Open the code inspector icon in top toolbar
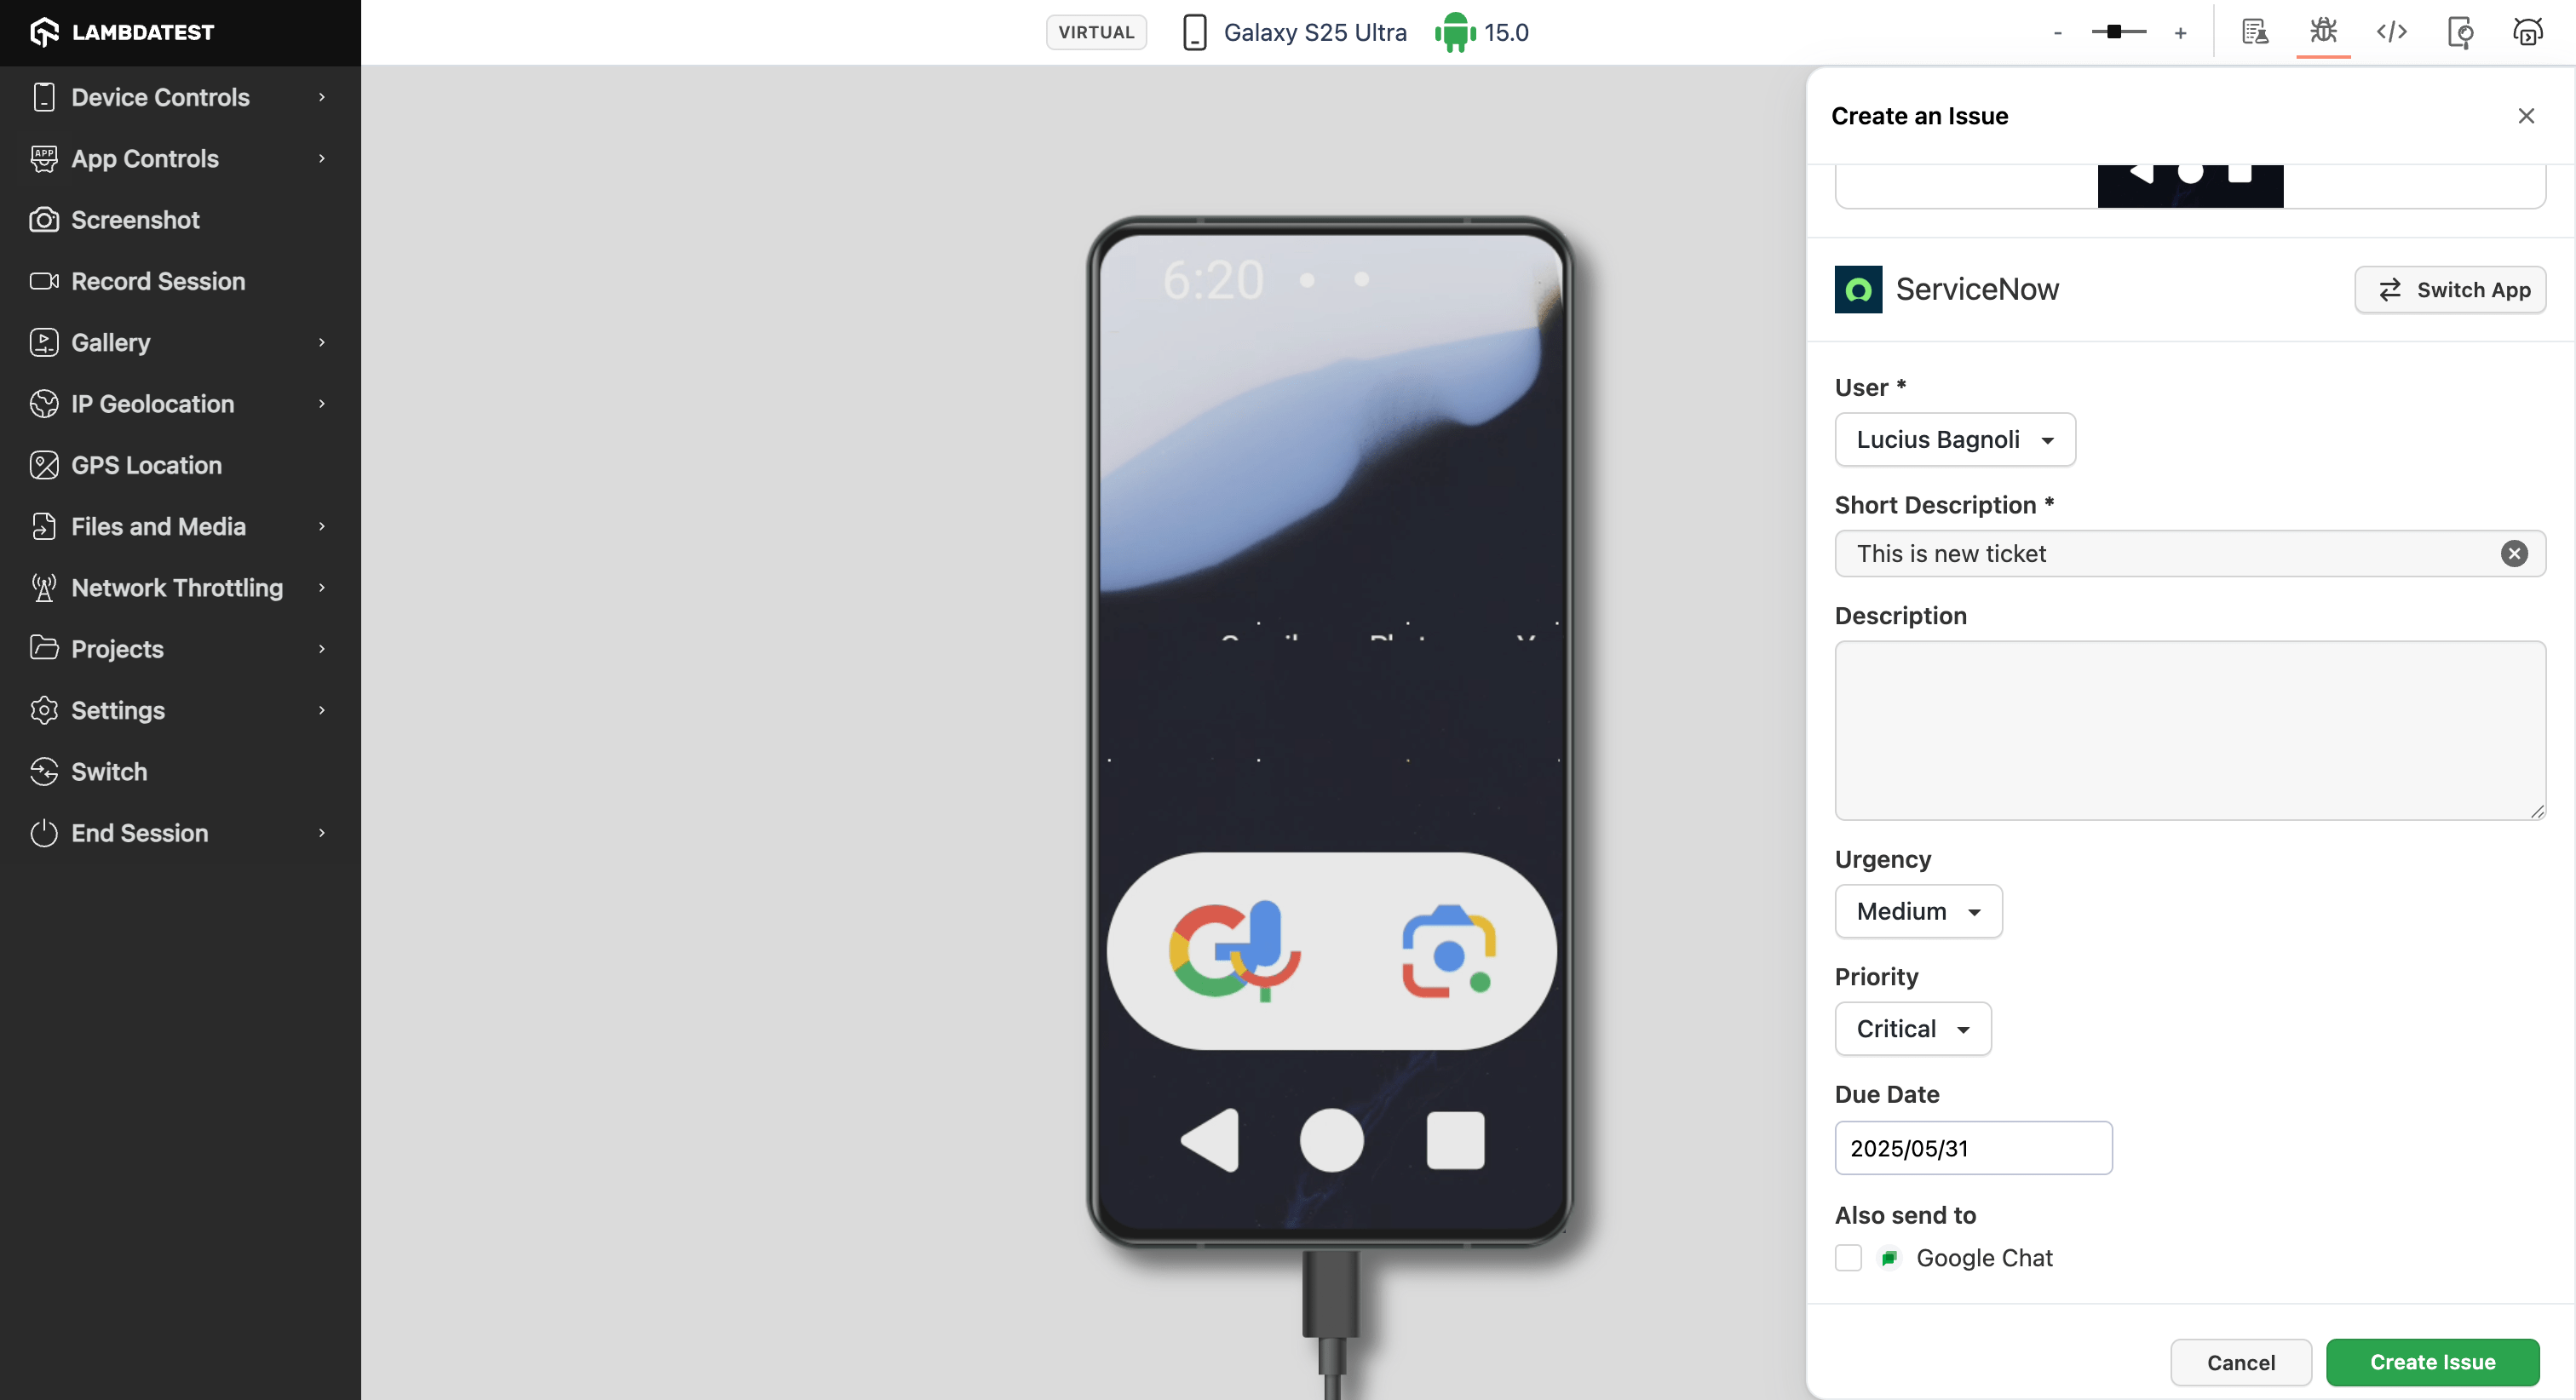 click(2391, 32)
